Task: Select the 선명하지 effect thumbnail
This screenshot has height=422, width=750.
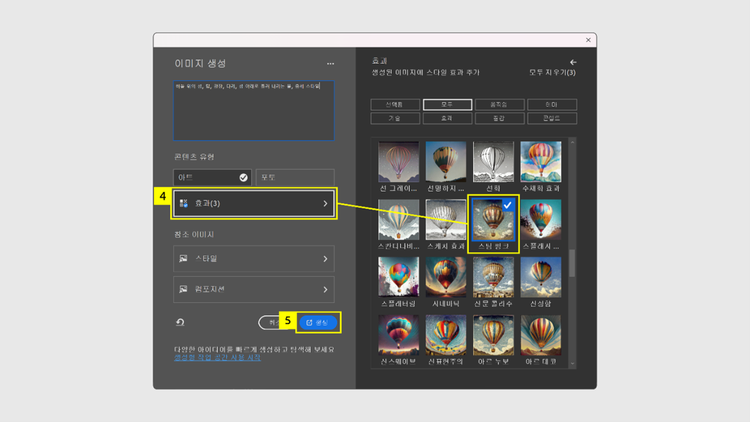Action: tap(446, 162)
